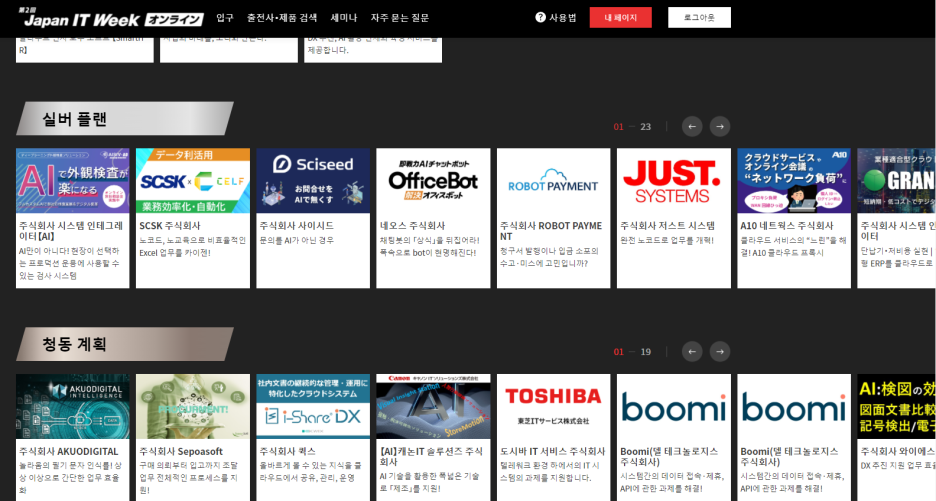Click company name SCSK 주식회사
The image size is (936, 501).
(x=170, y=226)
